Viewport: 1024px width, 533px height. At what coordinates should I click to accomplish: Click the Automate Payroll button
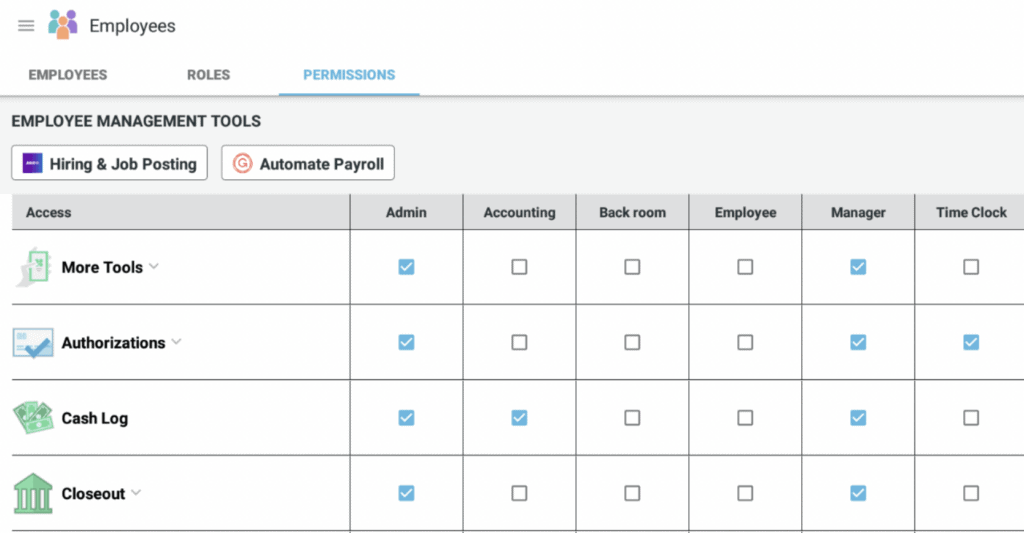[308, 164]
